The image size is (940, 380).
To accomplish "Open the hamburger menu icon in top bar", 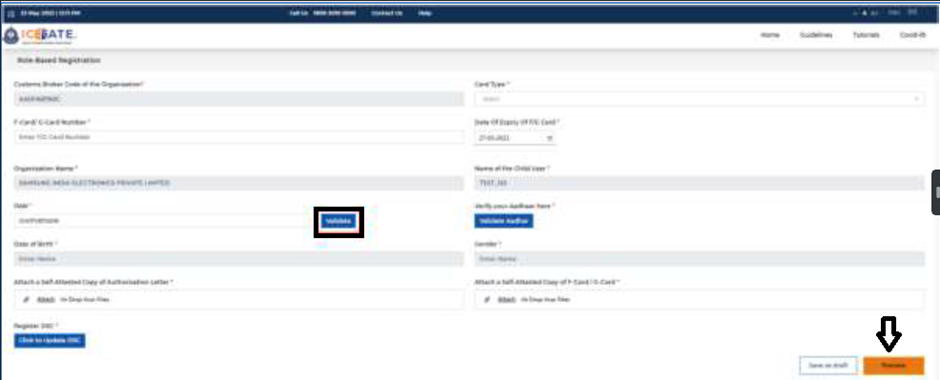I will pyautogui.click(x=10, y=13).
